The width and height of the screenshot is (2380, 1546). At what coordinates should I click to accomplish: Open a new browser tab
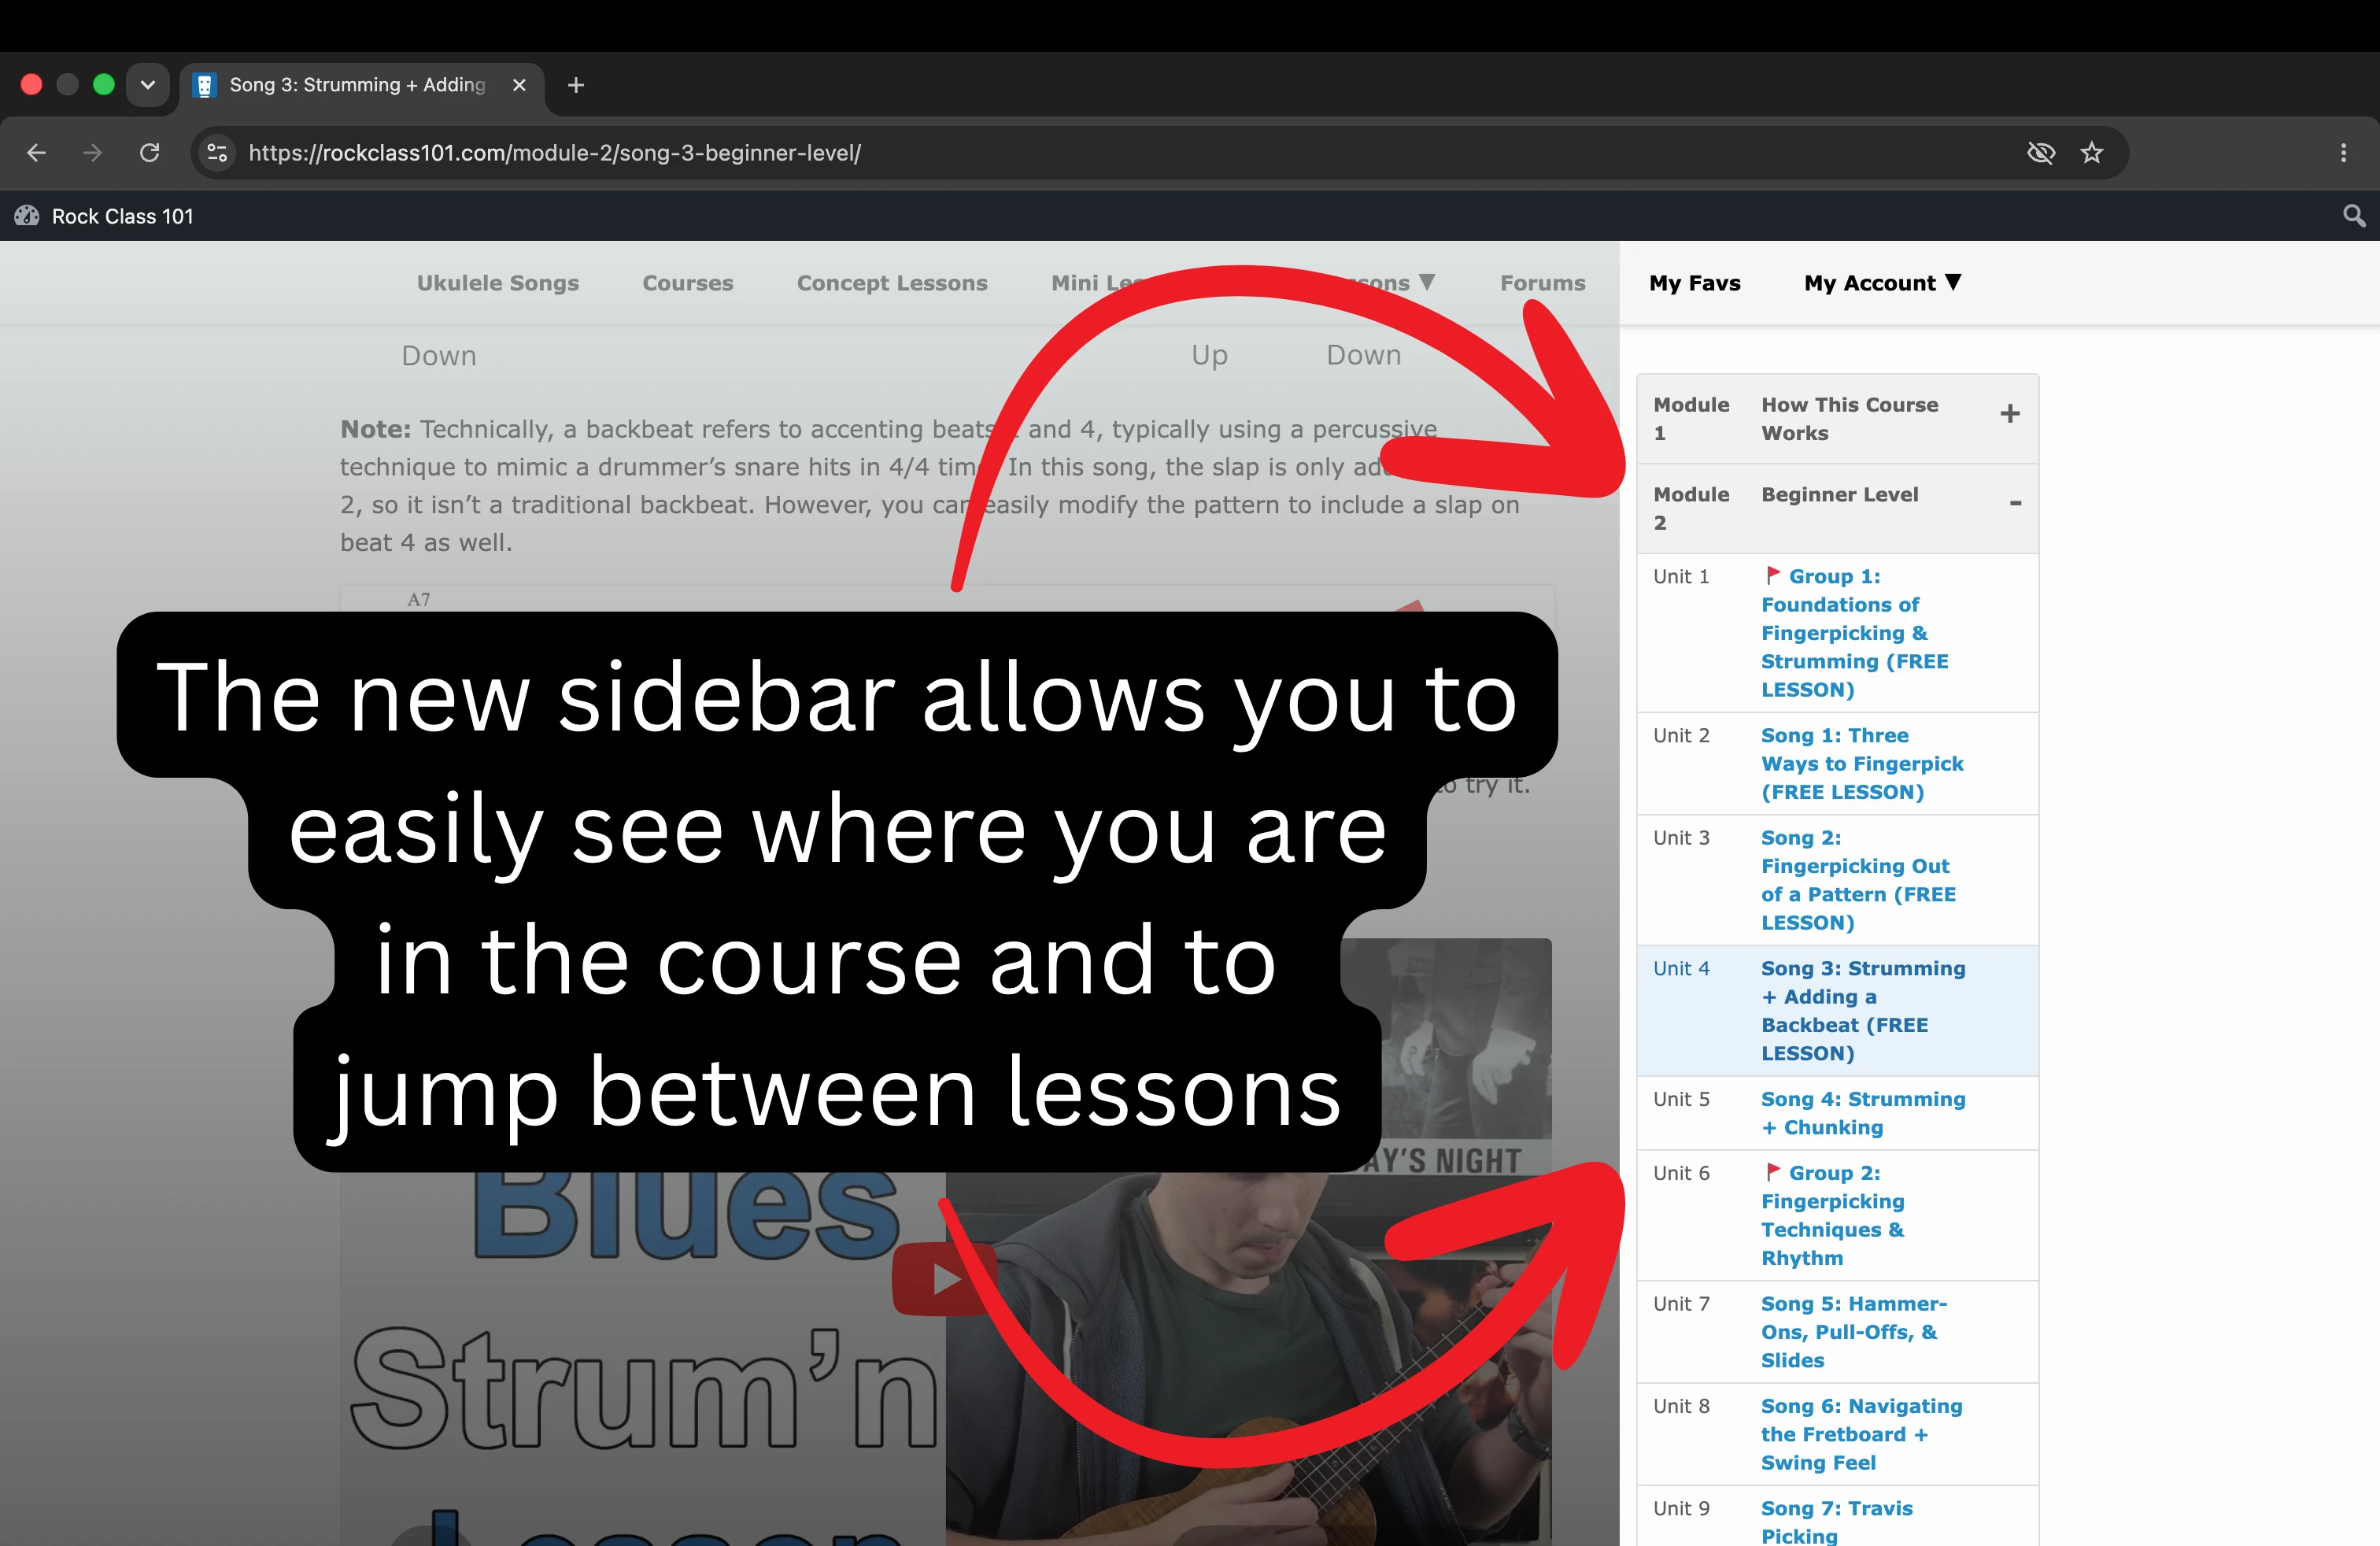pyautogui.click(x=576, y=85)
